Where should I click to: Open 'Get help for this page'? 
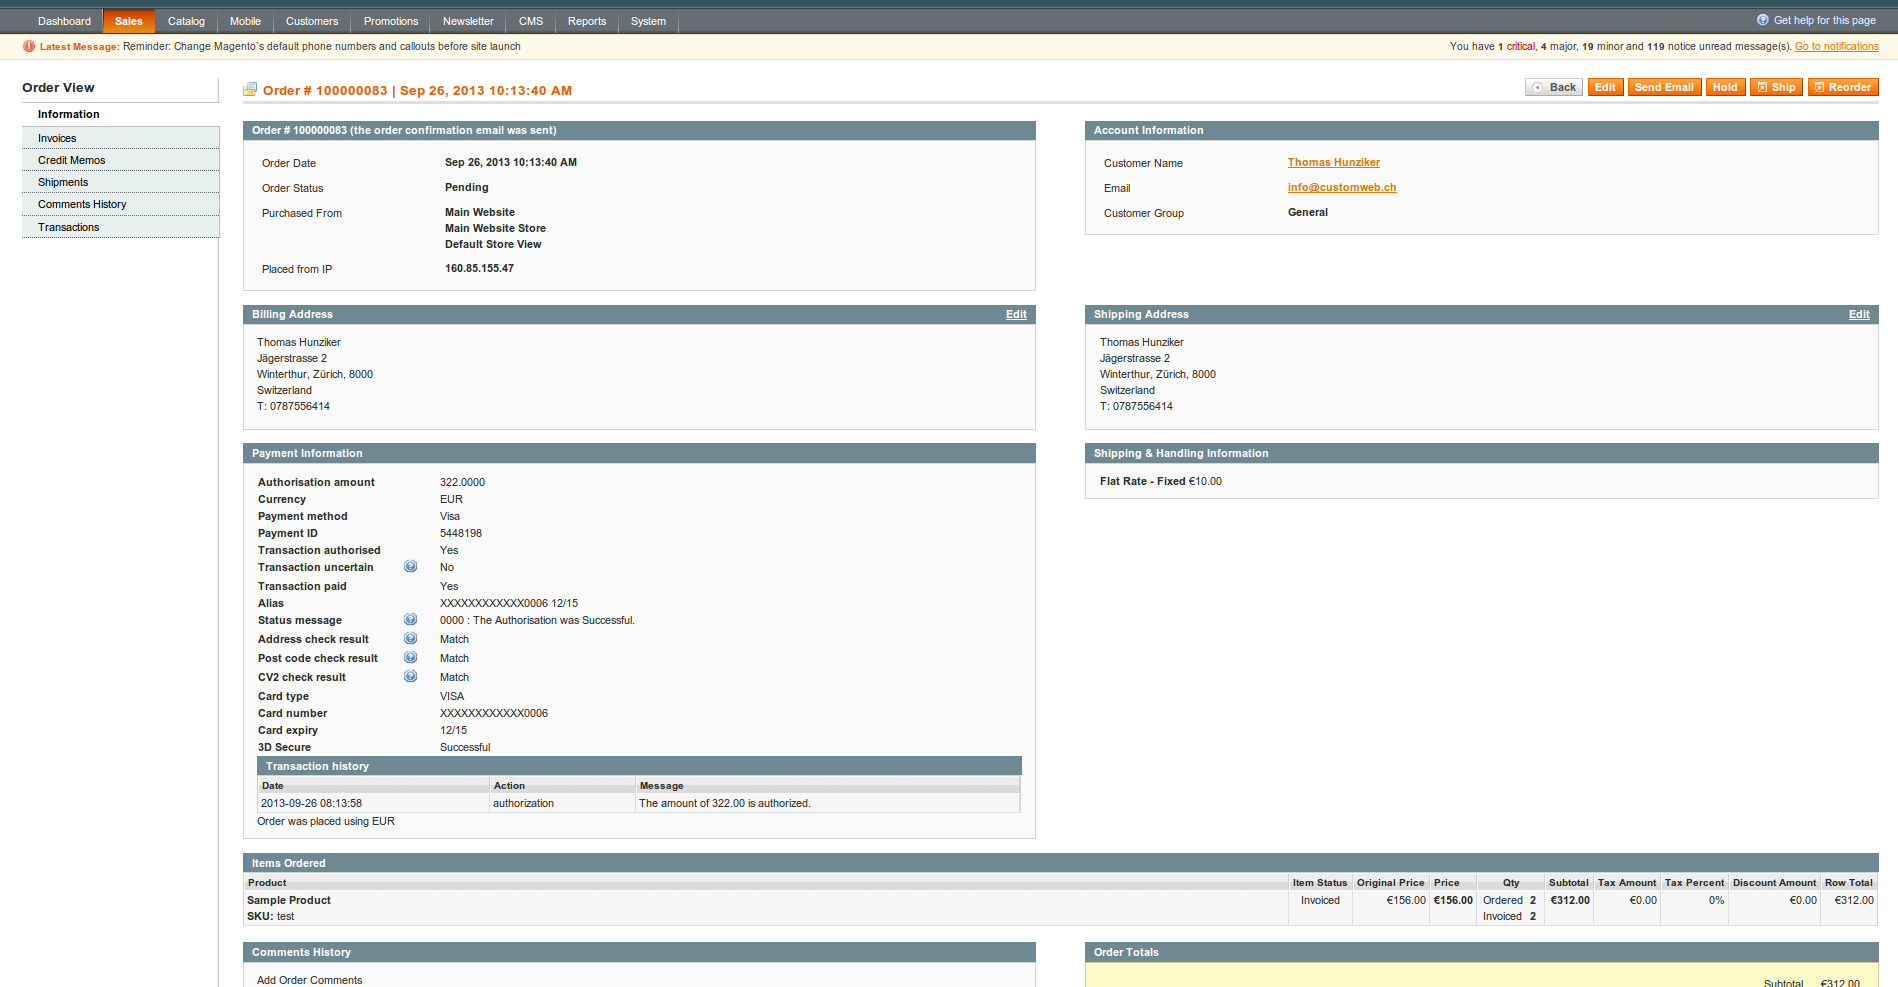click(1823, 20)
